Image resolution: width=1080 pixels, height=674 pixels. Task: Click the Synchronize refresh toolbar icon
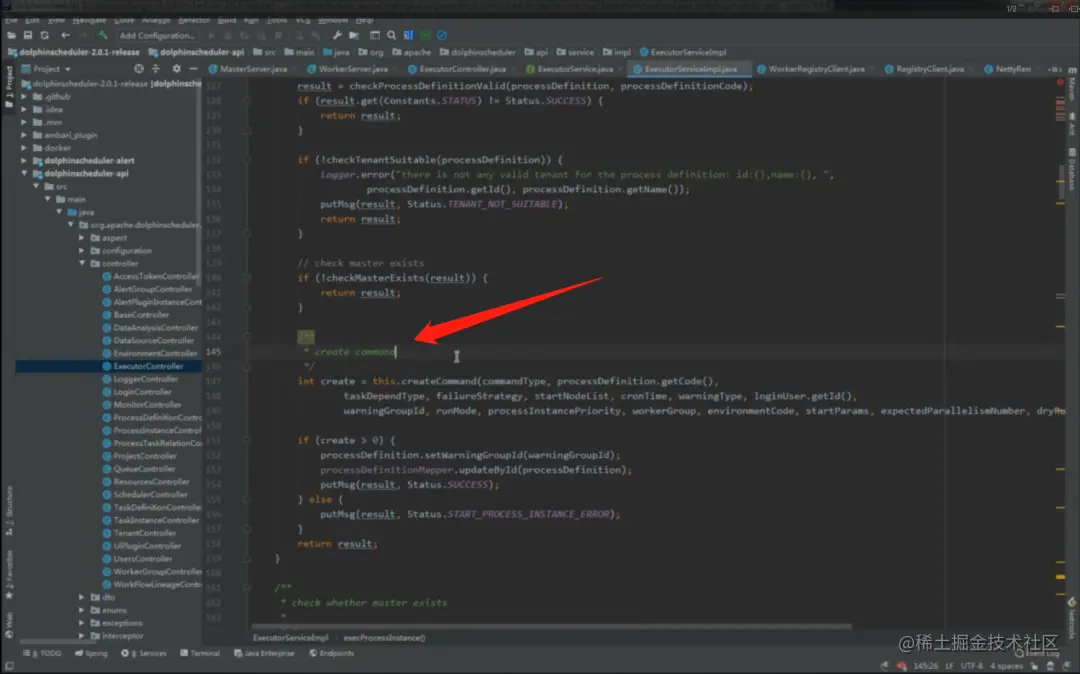(45, 35)
